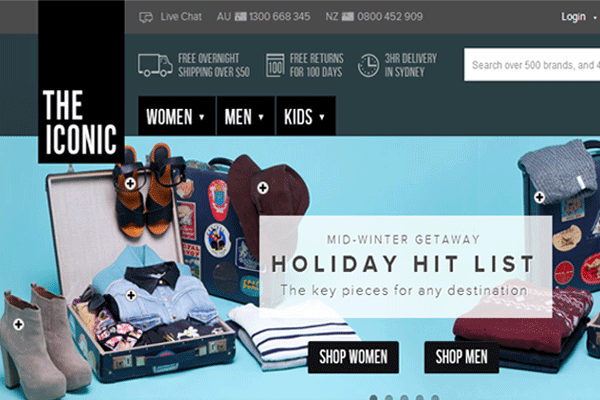Screen dimensions: 600x400
Task: Click the plus hotspot on the sandals
Action: click(130, 184)
